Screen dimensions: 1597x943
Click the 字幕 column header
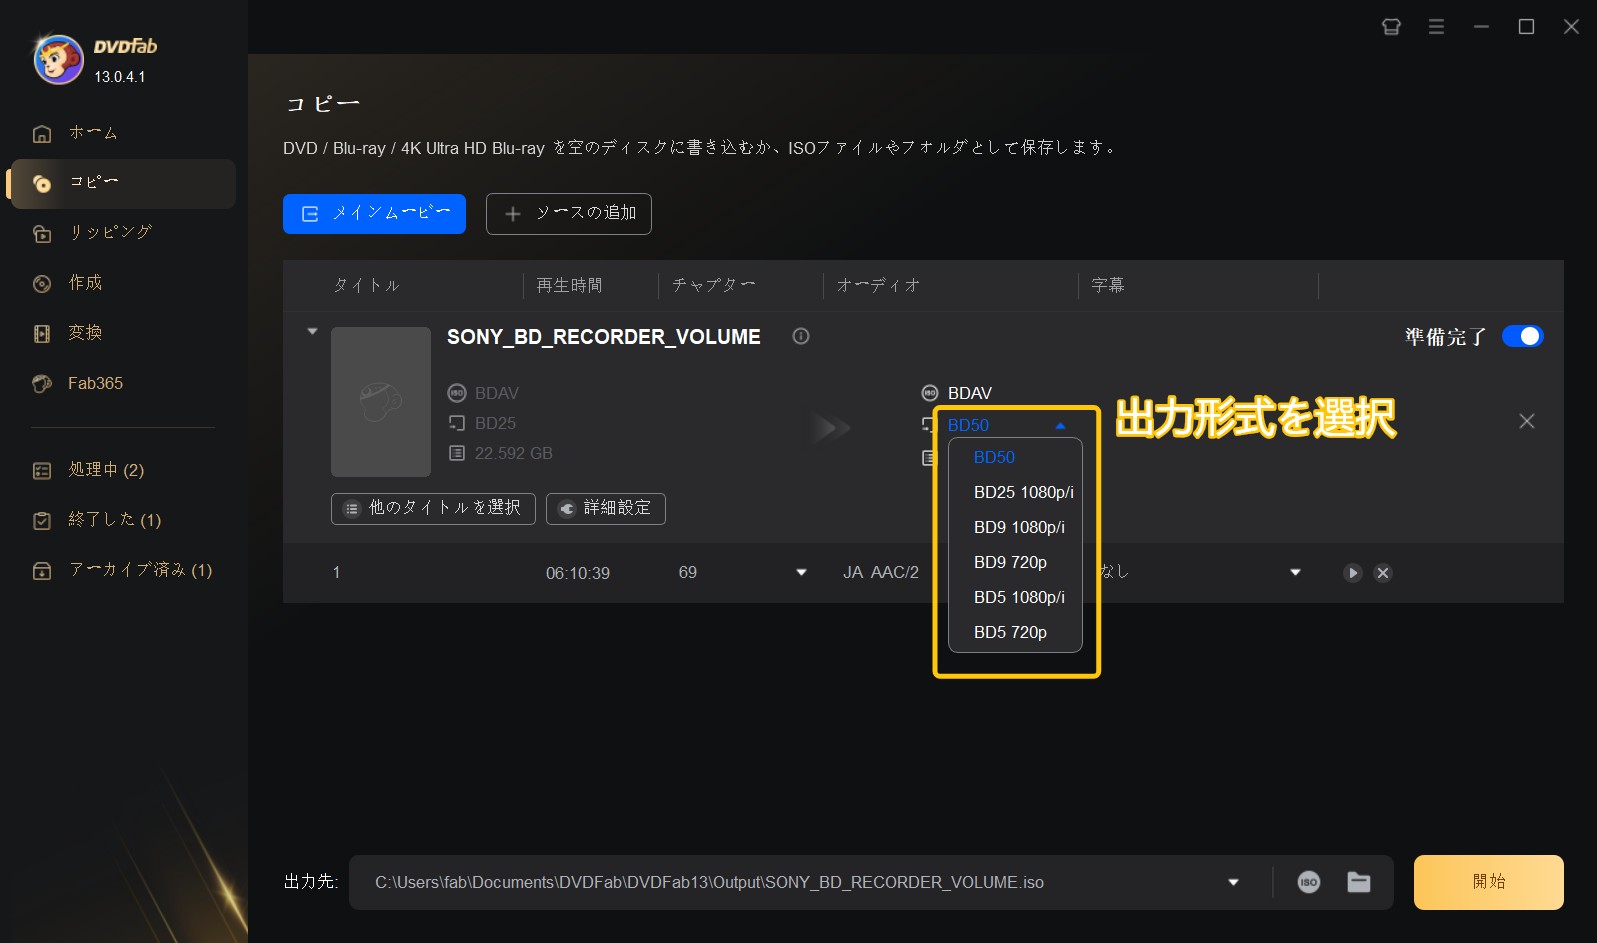tap(1107, 285)
